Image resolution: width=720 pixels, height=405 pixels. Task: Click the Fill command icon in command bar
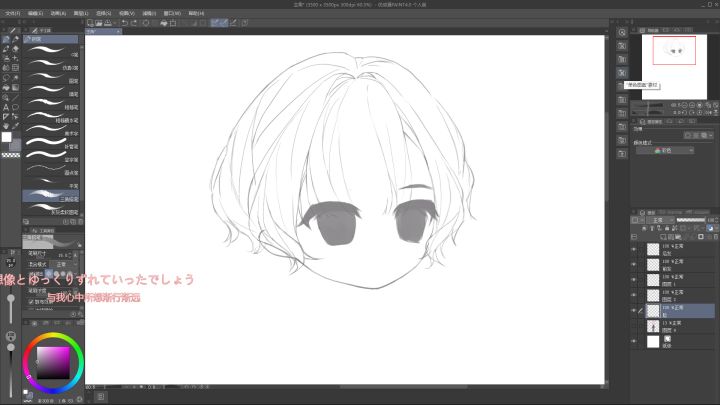[163, 22]
